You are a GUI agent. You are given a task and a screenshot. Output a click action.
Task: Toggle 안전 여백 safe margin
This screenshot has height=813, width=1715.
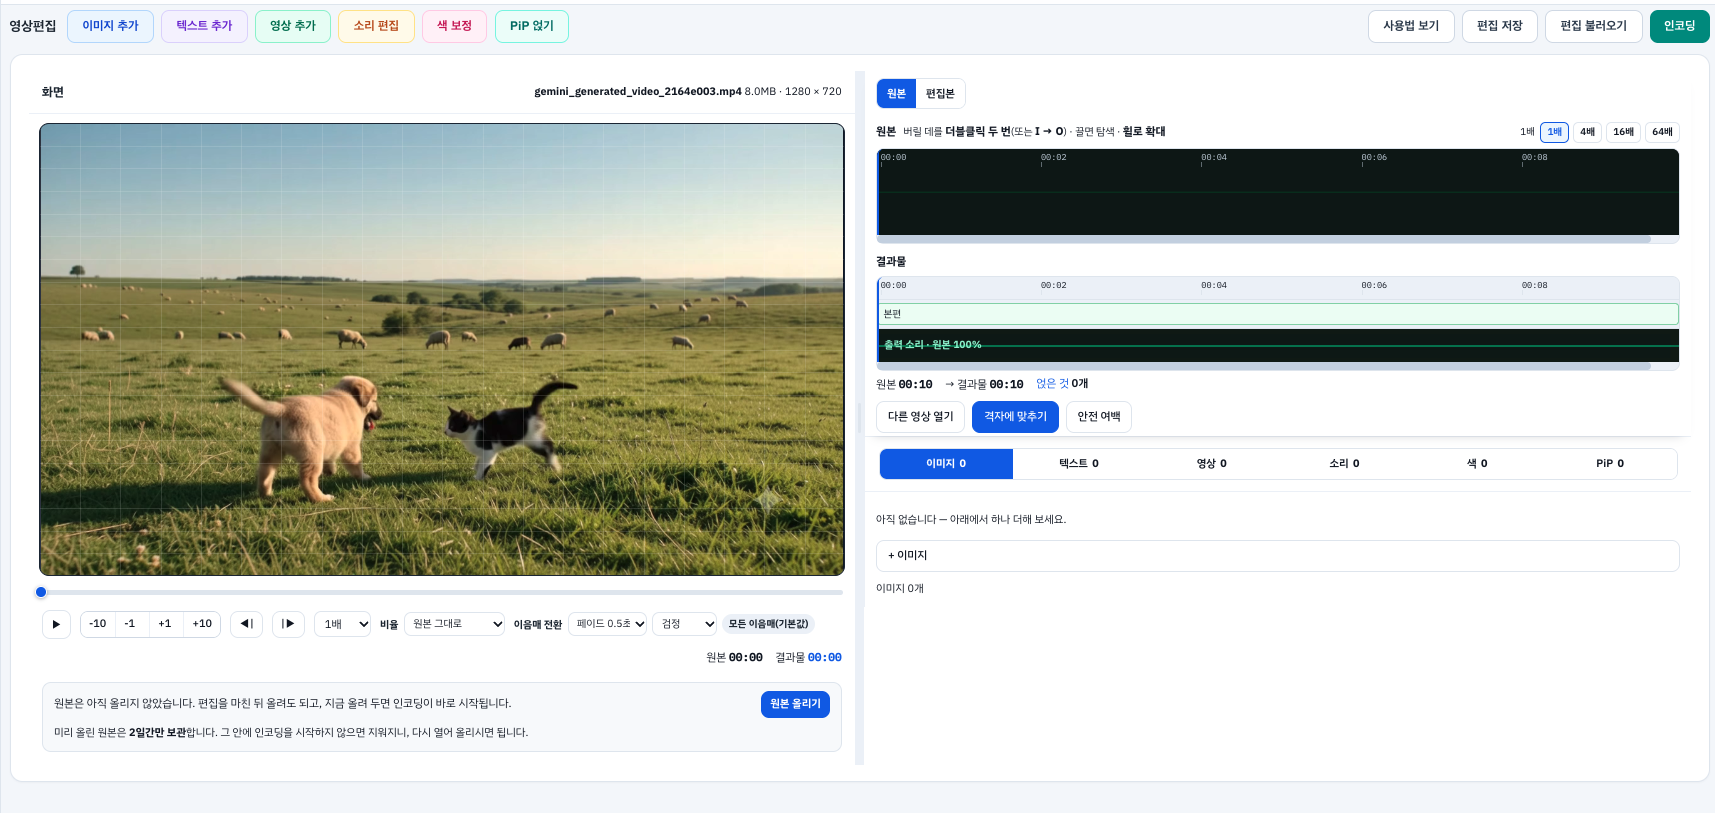[x=1098, y=417]
